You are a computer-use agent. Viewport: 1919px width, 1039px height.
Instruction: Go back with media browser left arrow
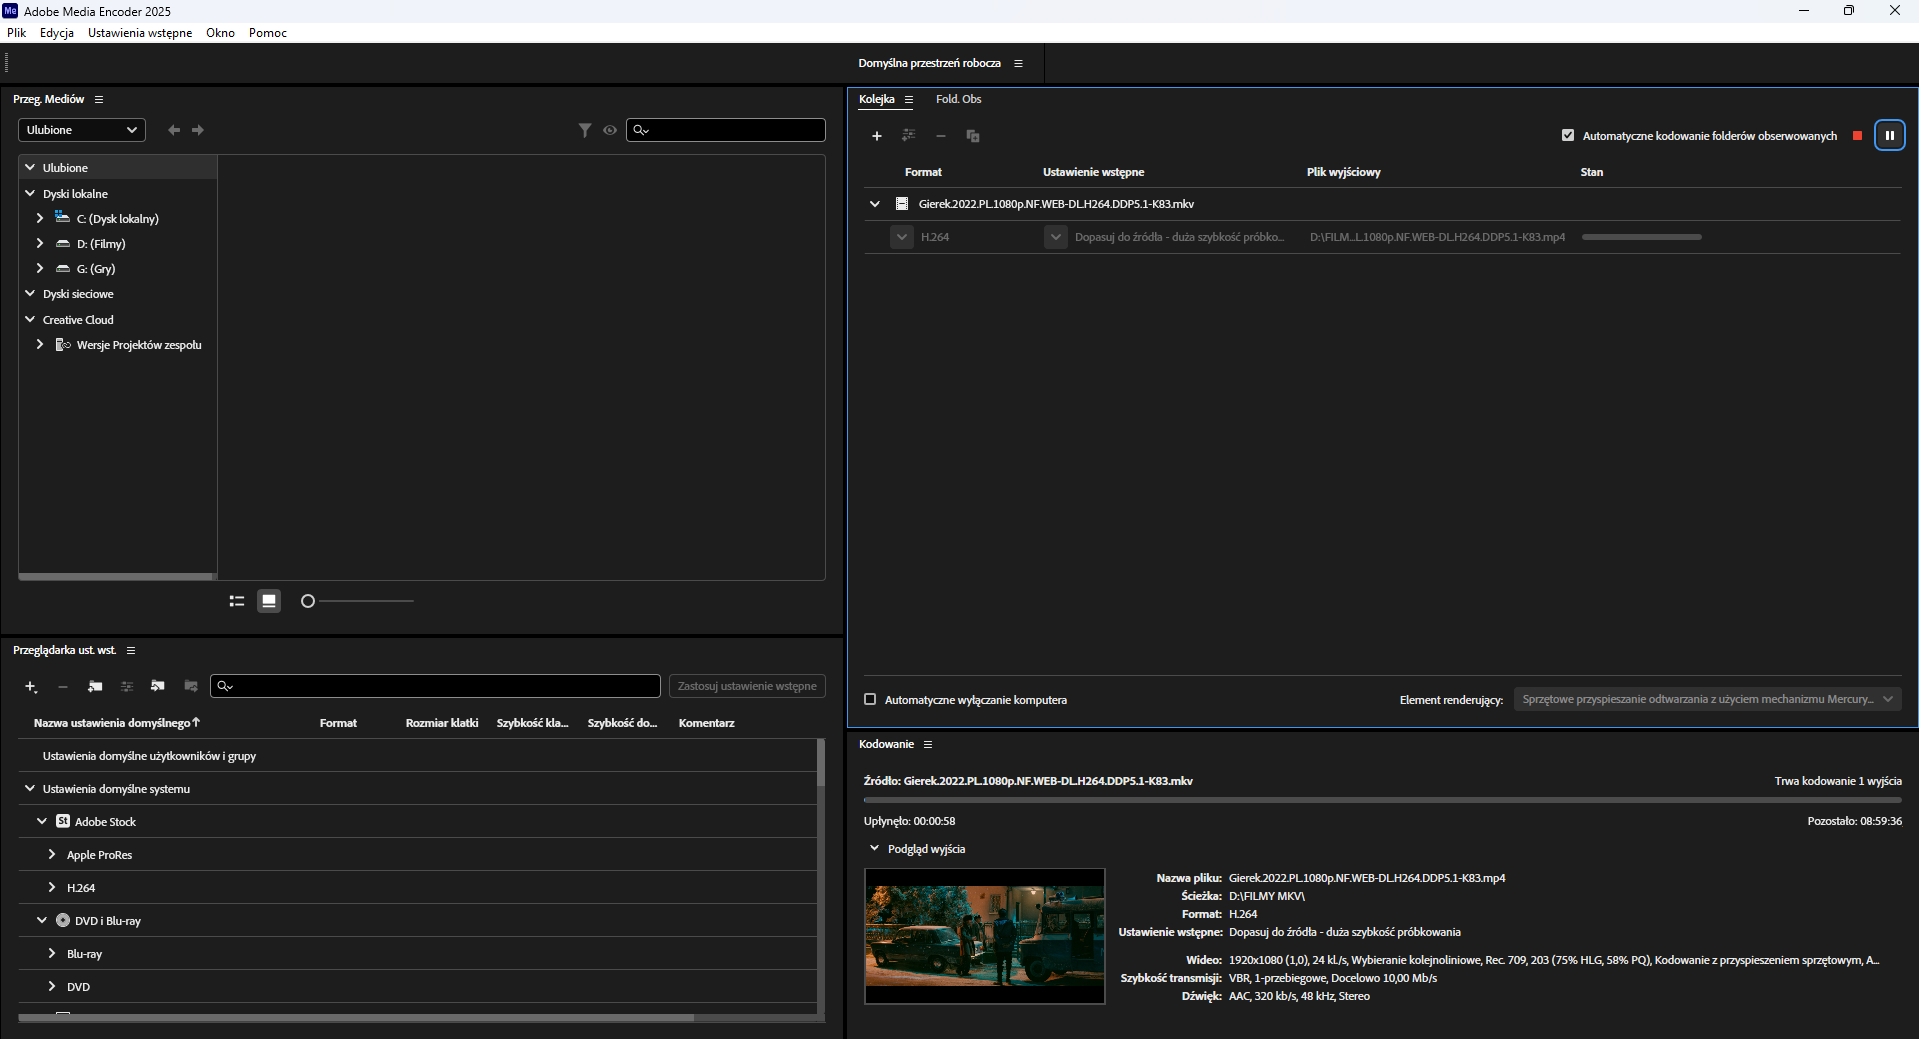174,130
